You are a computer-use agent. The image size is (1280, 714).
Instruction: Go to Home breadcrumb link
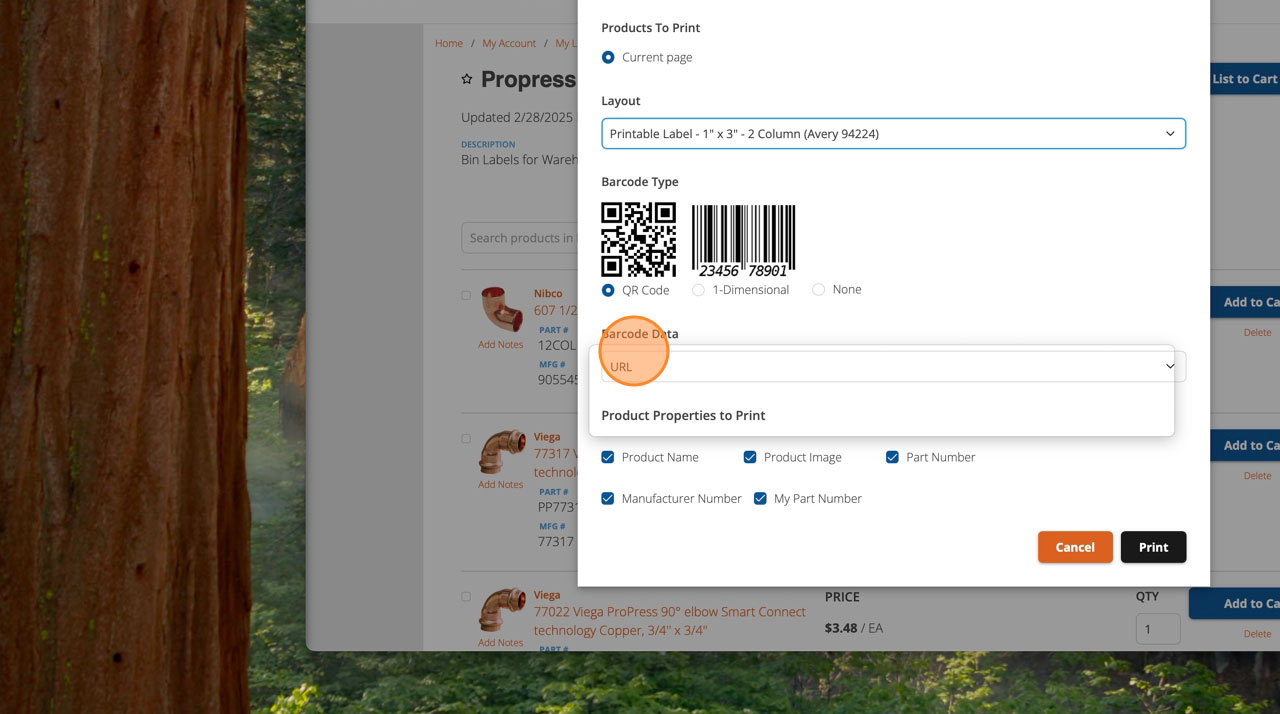(449, 43)
